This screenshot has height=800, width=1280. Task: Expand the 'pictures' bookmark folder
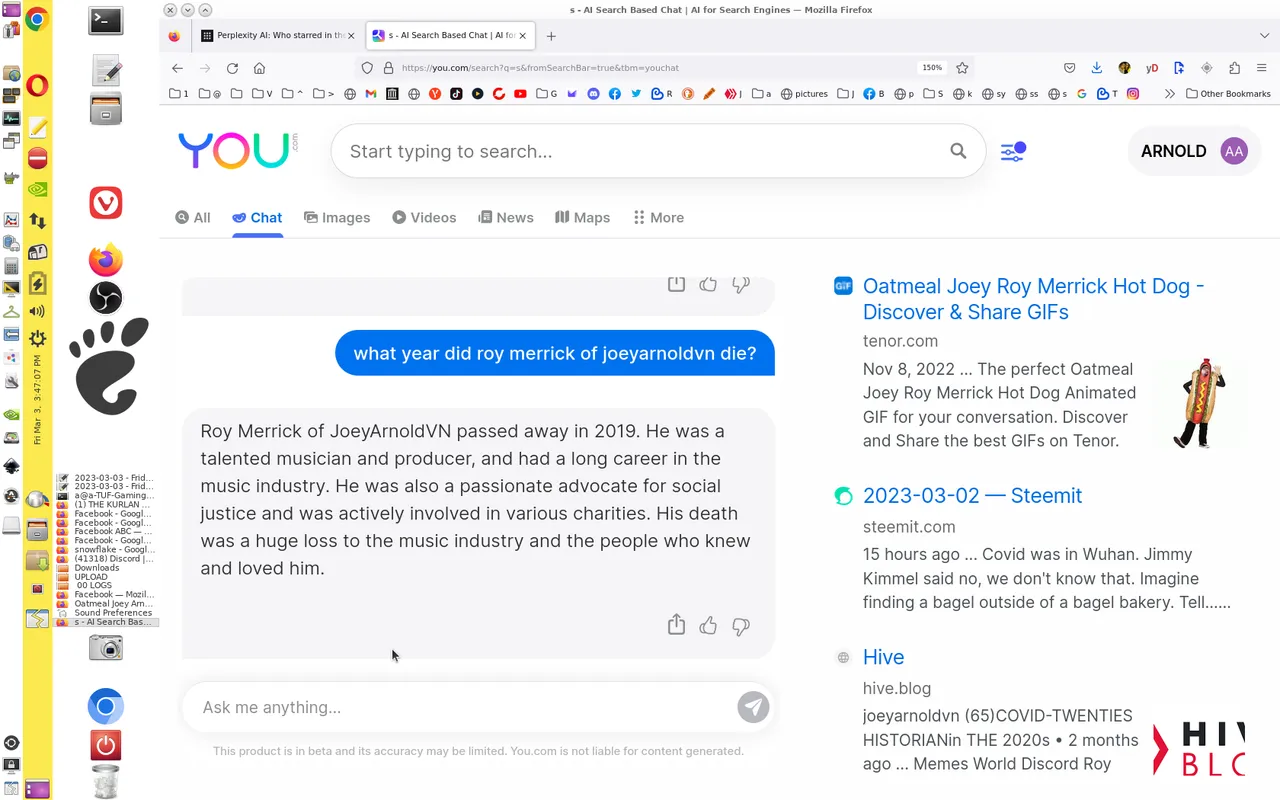[x=804, y=94]
